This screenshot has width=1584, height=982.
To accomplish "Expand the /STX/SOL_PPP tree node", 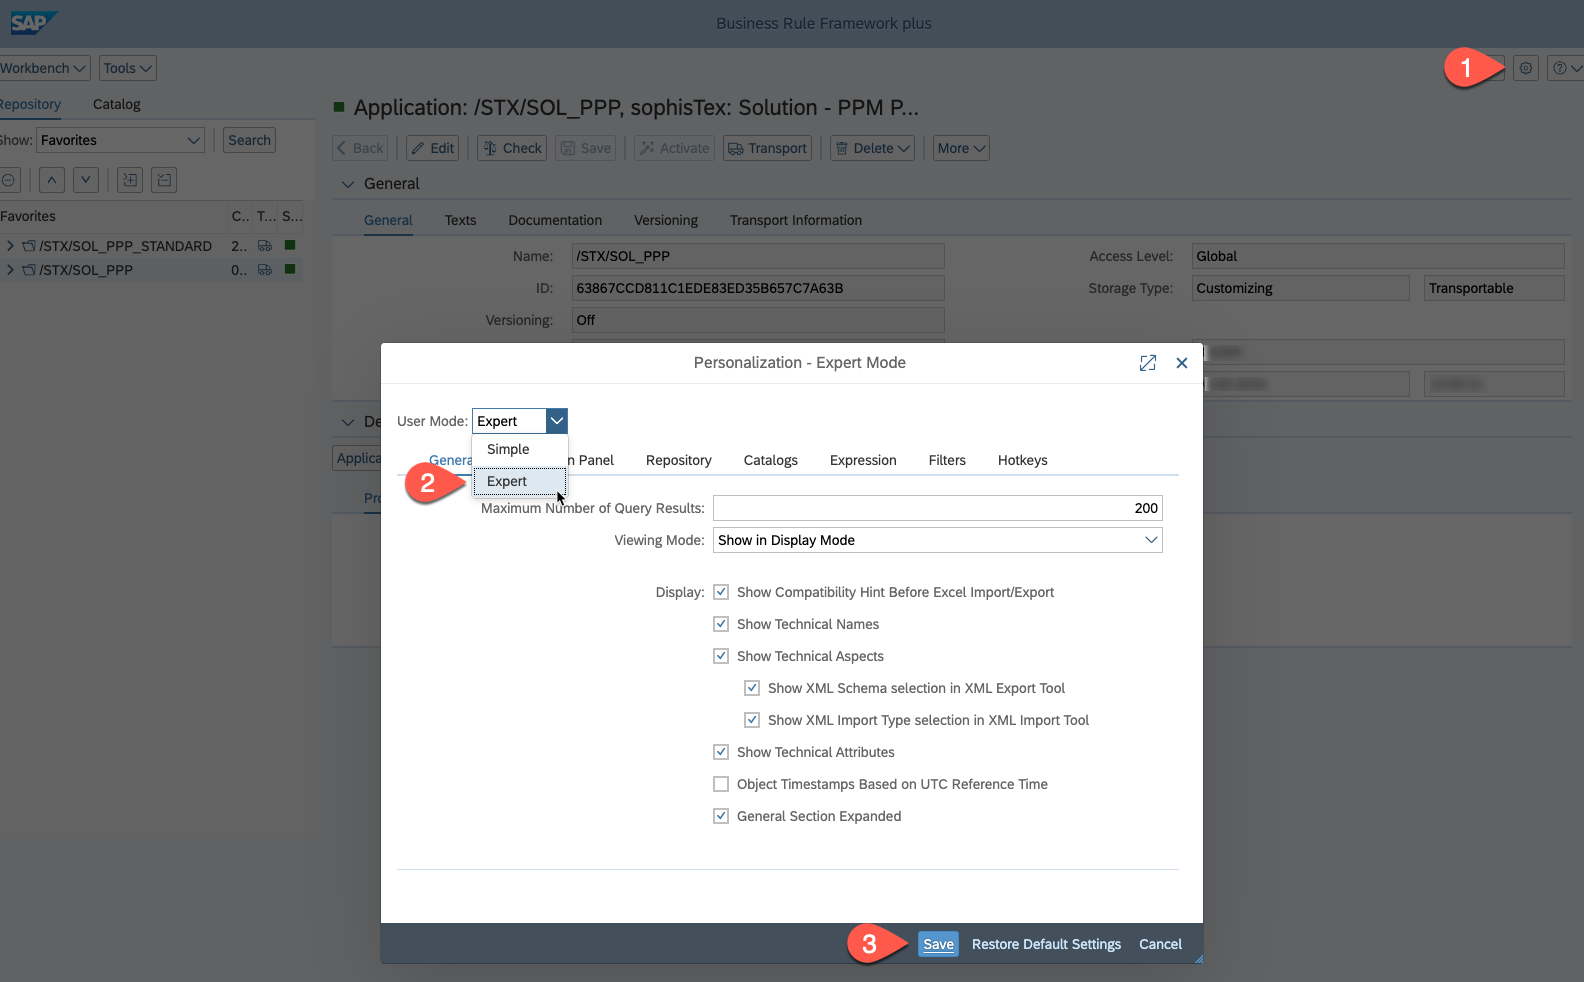I will tap(10, 270).
